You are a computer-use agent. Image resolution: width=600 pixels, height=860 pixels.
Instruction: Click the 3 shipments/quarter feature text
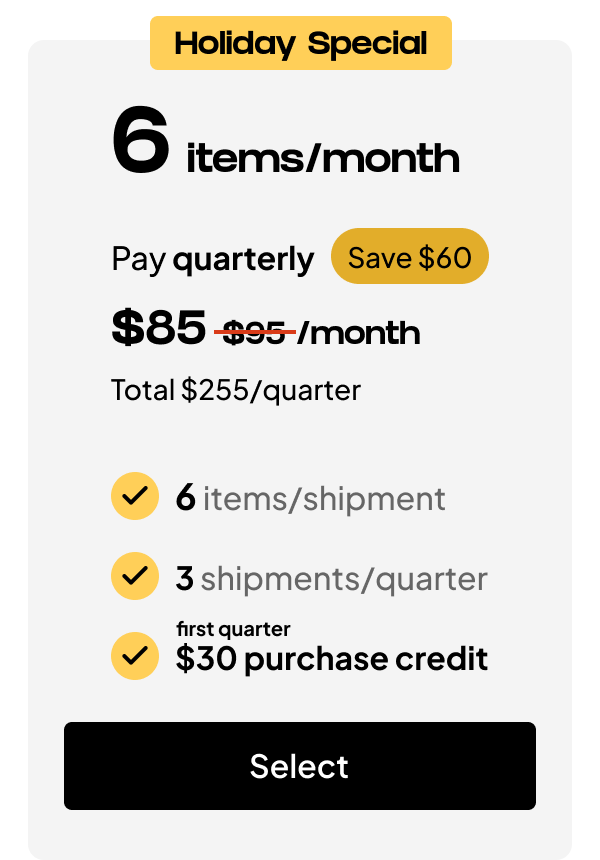point(331,578)
